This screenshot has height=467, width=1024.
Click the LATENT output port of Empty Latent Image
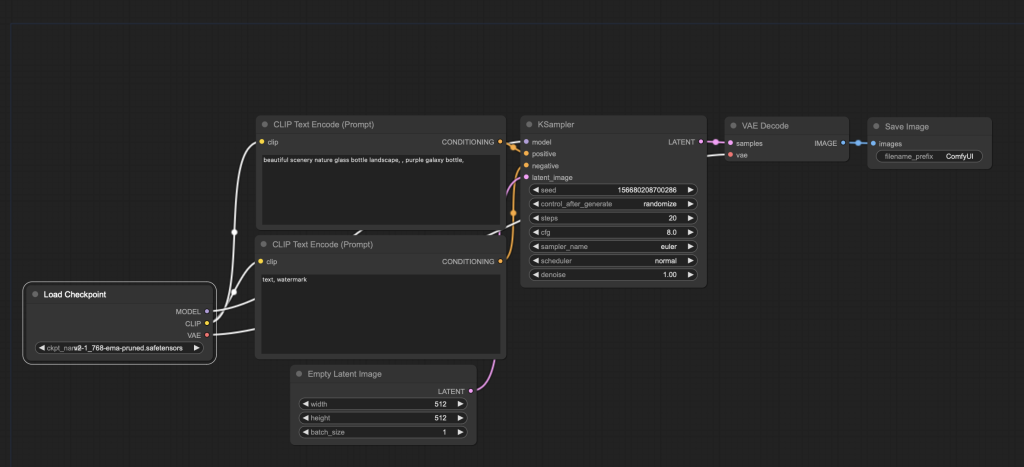471,391
